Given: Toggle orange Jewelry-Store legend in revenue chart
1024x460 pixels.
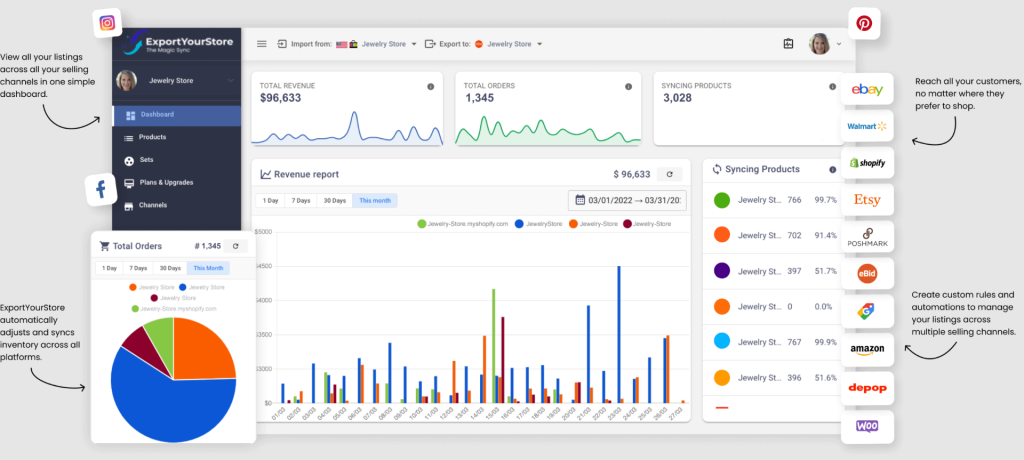Looking at the screenshot, I should [593, 224].
